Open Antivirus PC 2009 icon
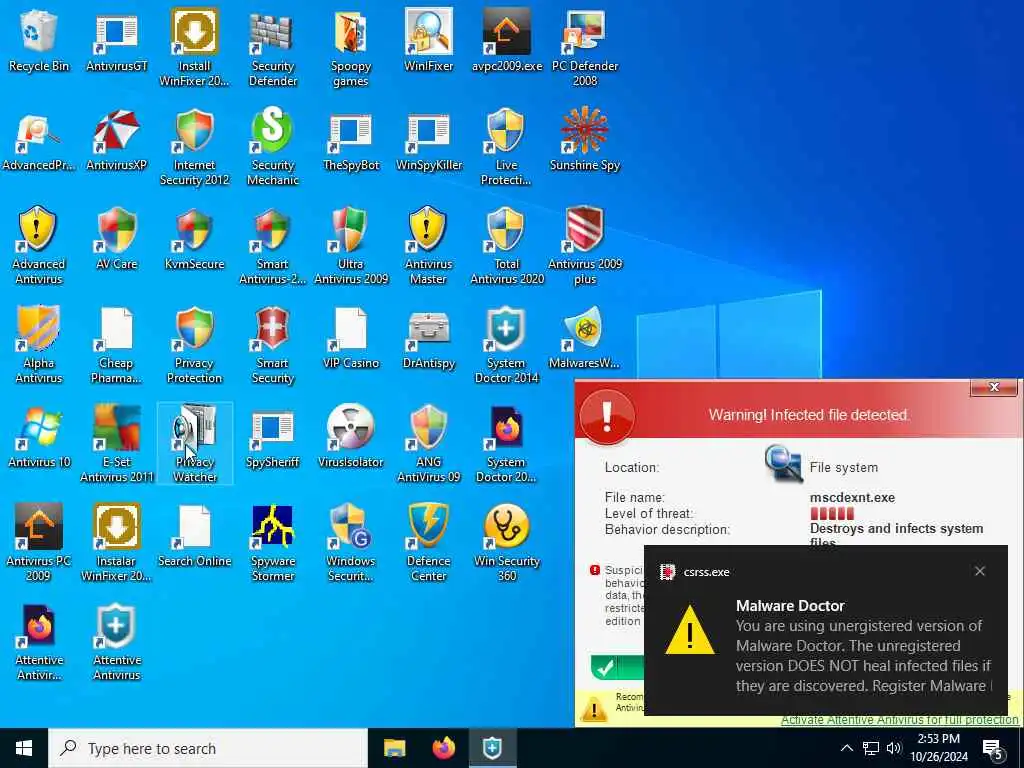 point(39,543)
